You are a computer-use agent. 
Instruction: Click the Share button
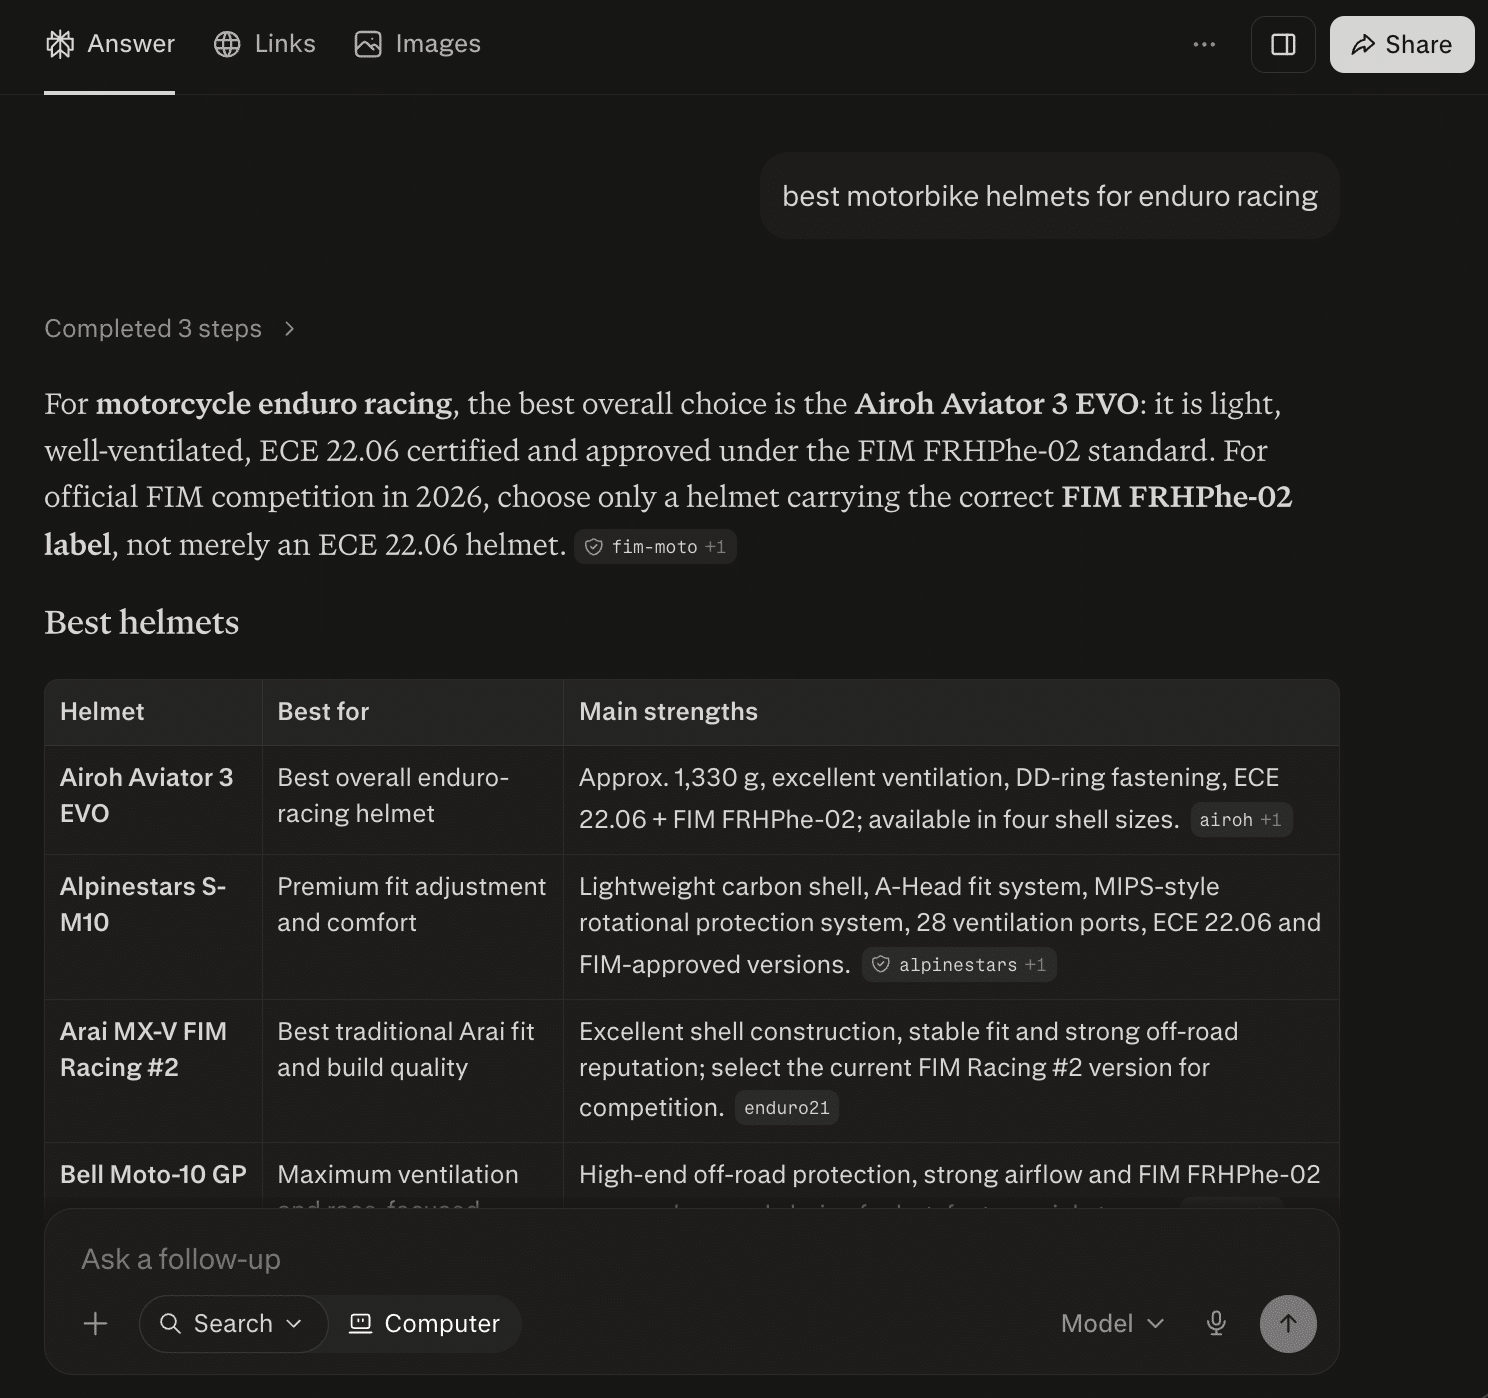1402,44
